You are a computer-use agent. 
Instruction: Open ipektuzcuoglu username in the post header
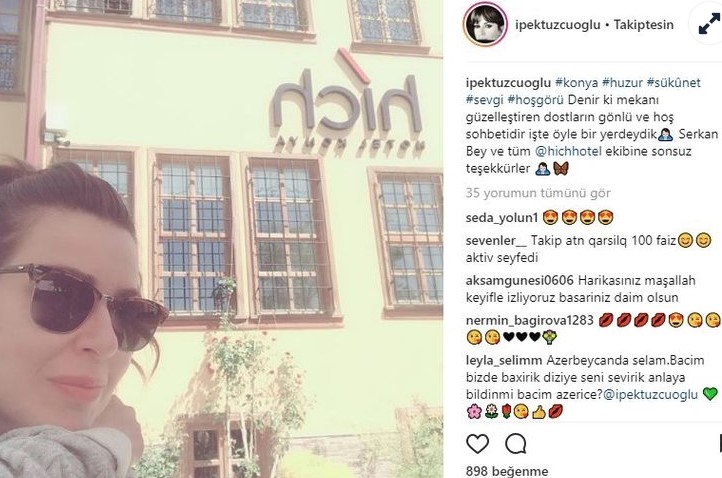[x=558, y=25]
